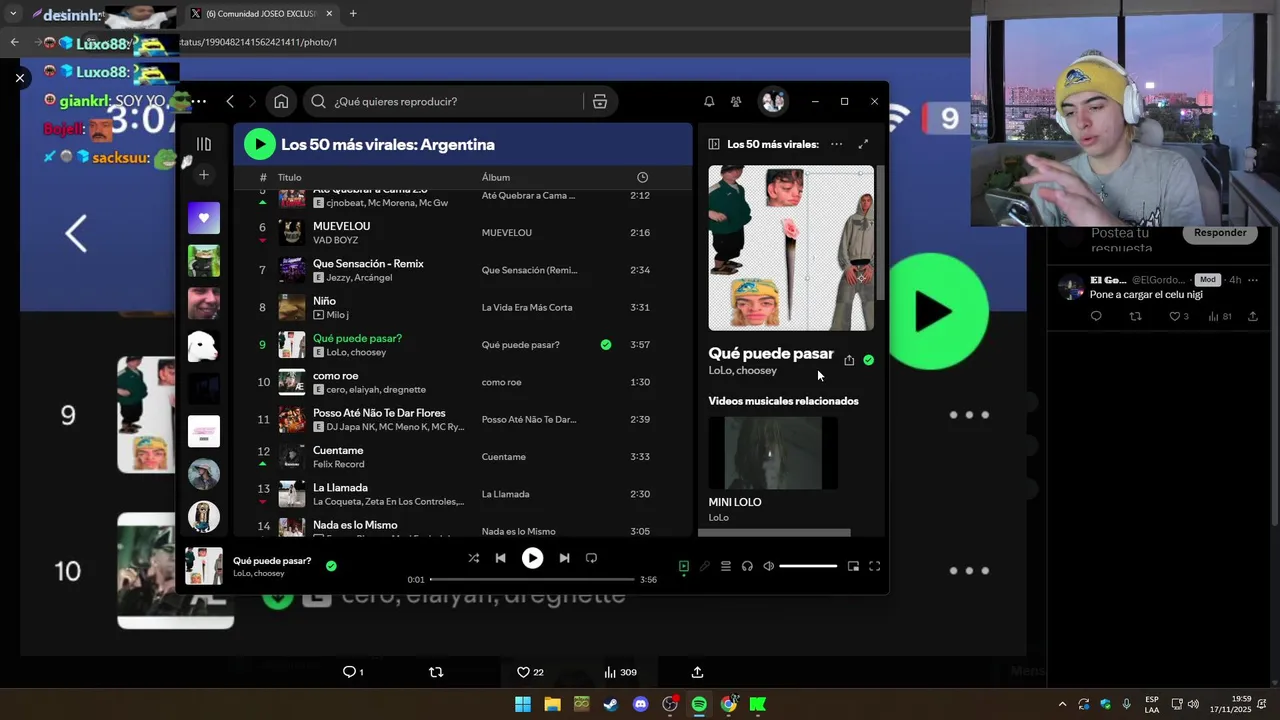The width and height of the screenshot is (1280, 720).
Task: Select the Que Sensación - Remix track
Action: tap(368, 264)
